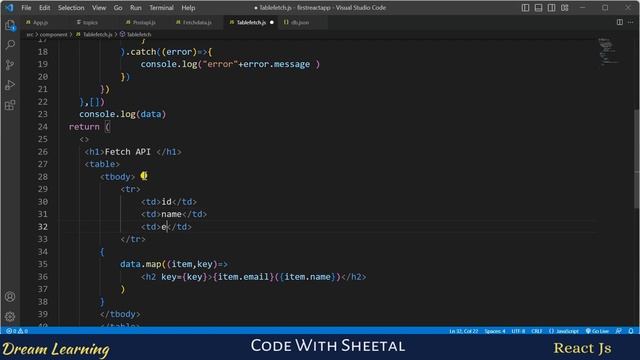Toggle the secondary side bar
This screenshot has height=360, width=640.
(551, 7)
